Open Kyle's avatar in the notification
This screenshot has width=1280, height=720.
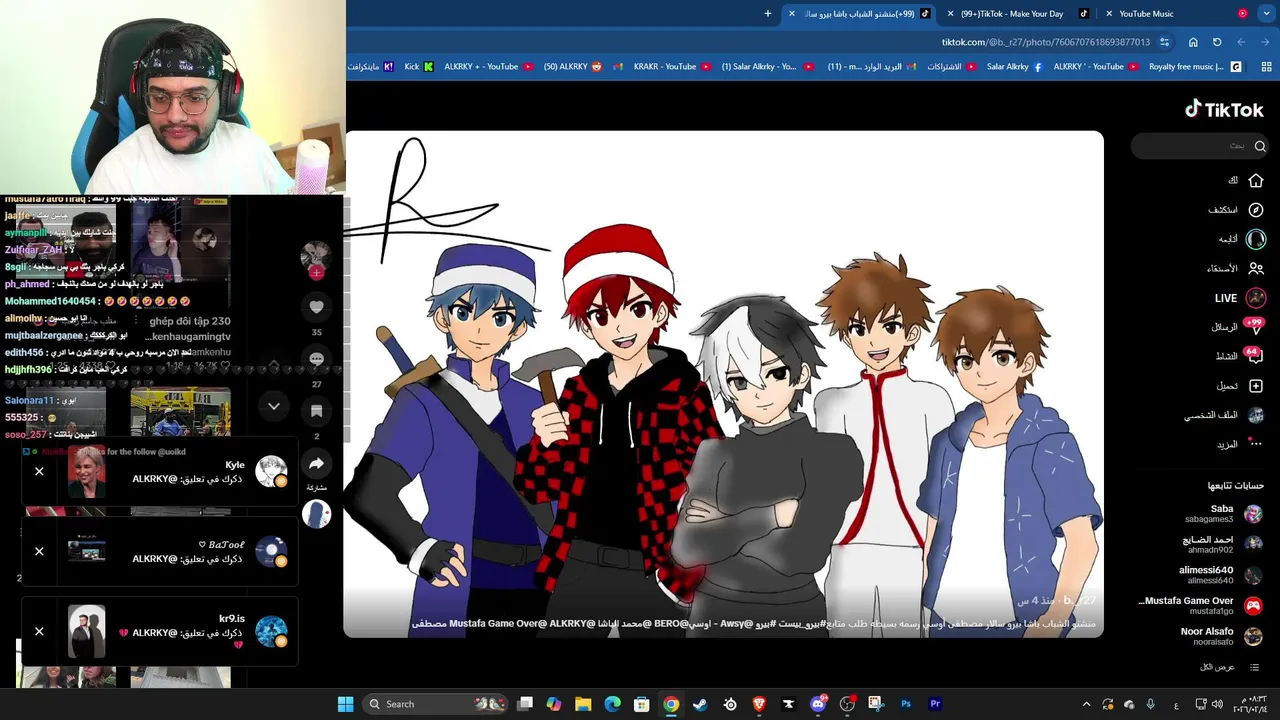pyautogui.click(x=271, y=471)
